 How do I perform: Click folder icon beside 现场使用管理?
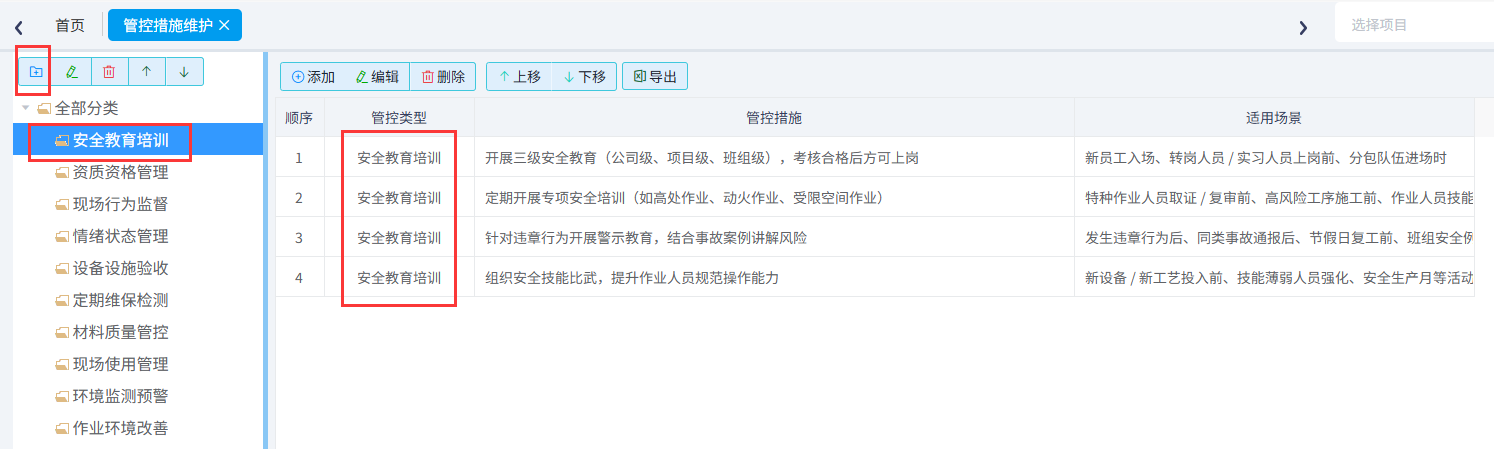click(62, 364)
